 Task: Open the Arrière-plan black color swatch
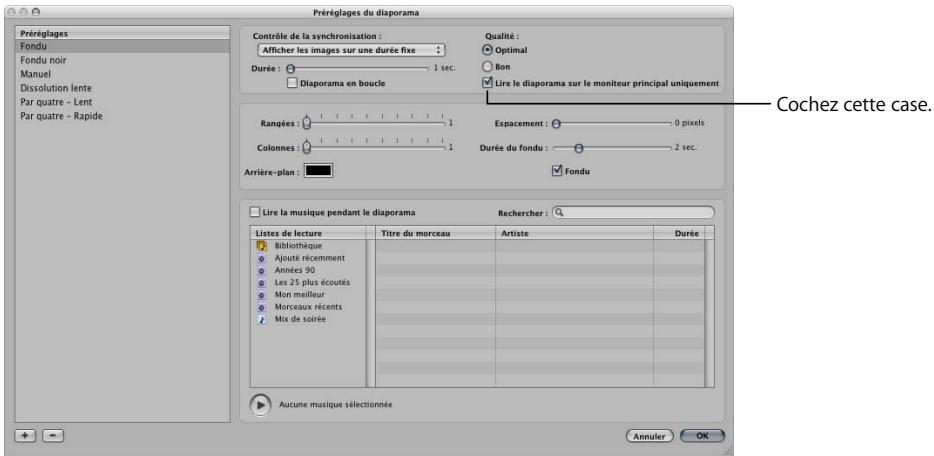319,171
